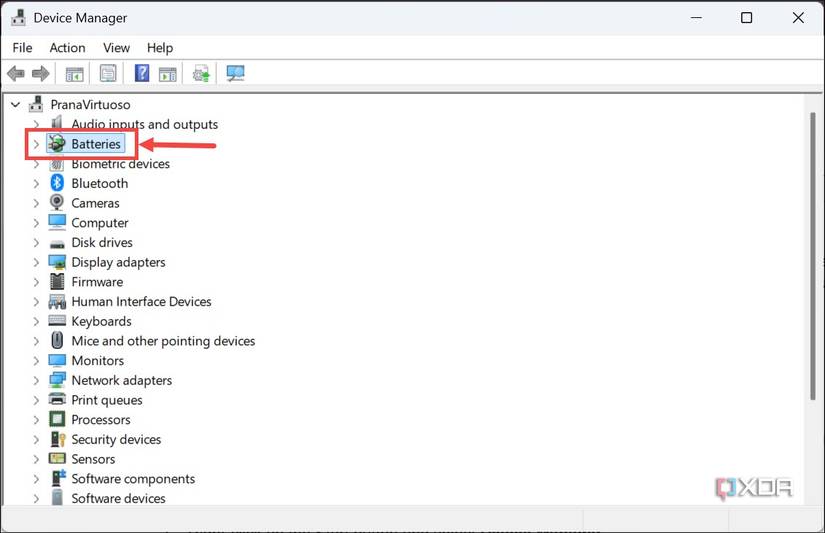Screen dimensions: 825x533
Task: Expand the Bluetooth category chevron
Action: click(36, 184)
